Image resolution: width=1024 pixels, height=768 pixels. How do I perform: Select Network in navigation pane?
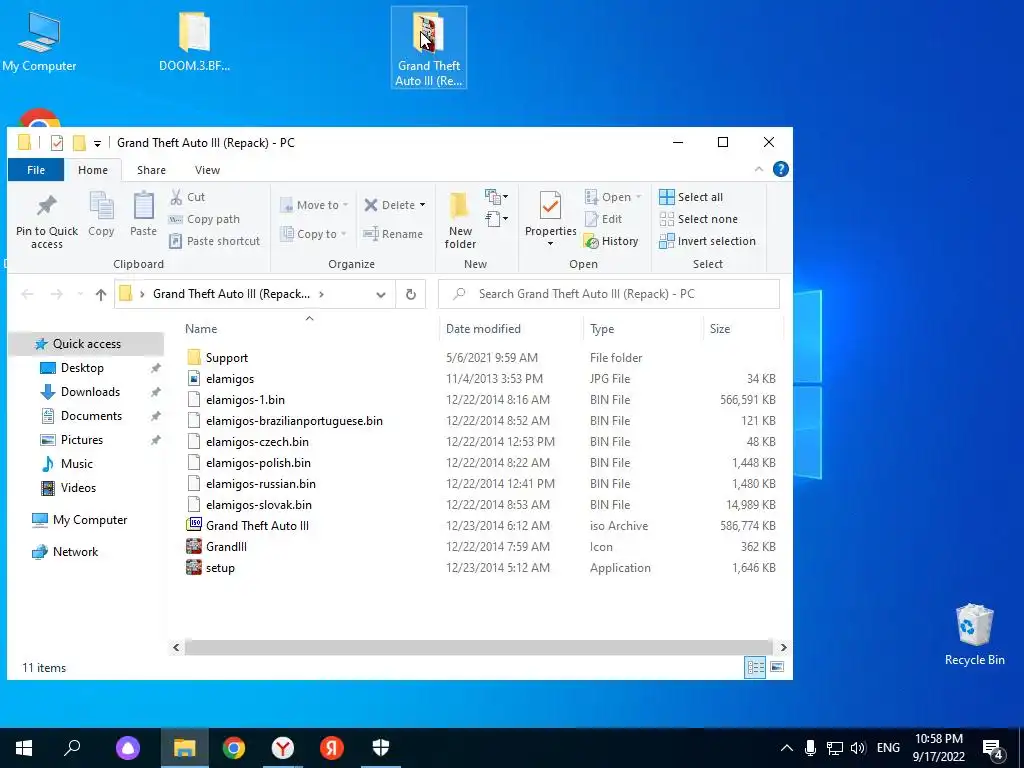[x=75, y=552]
